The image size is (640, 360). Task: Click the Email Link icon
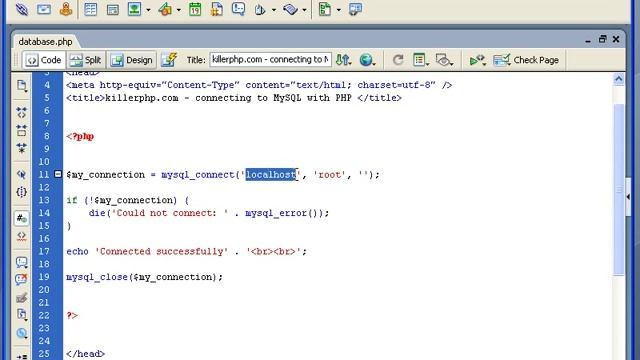coord(44,9)
